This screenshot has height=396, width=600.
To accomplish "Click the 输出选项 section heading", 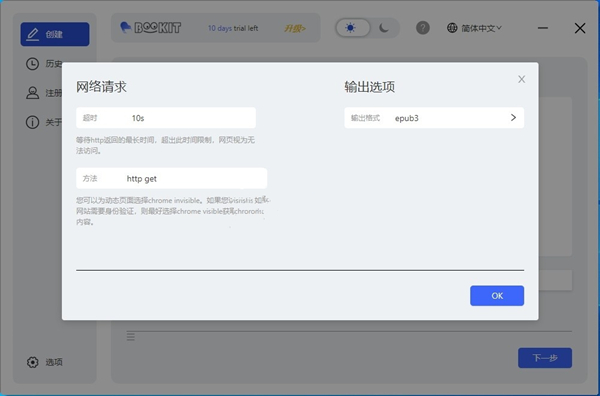I will point(369,87).
